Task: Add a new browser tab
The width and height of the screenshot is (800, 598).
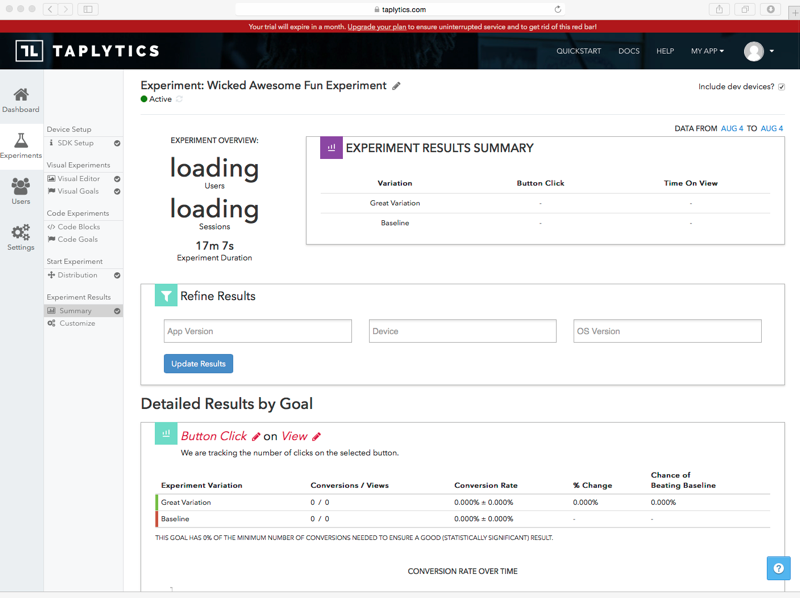Action: point(795,12)
